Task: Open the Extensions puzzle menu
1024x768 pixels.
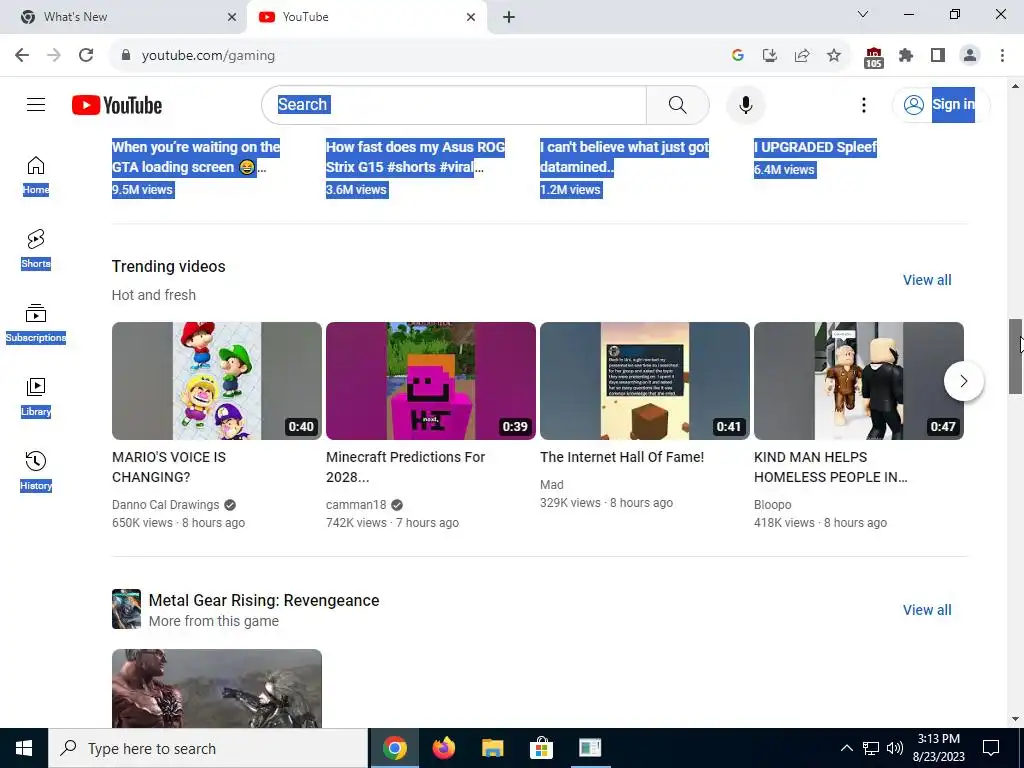Action: click(x=906, y=56)
